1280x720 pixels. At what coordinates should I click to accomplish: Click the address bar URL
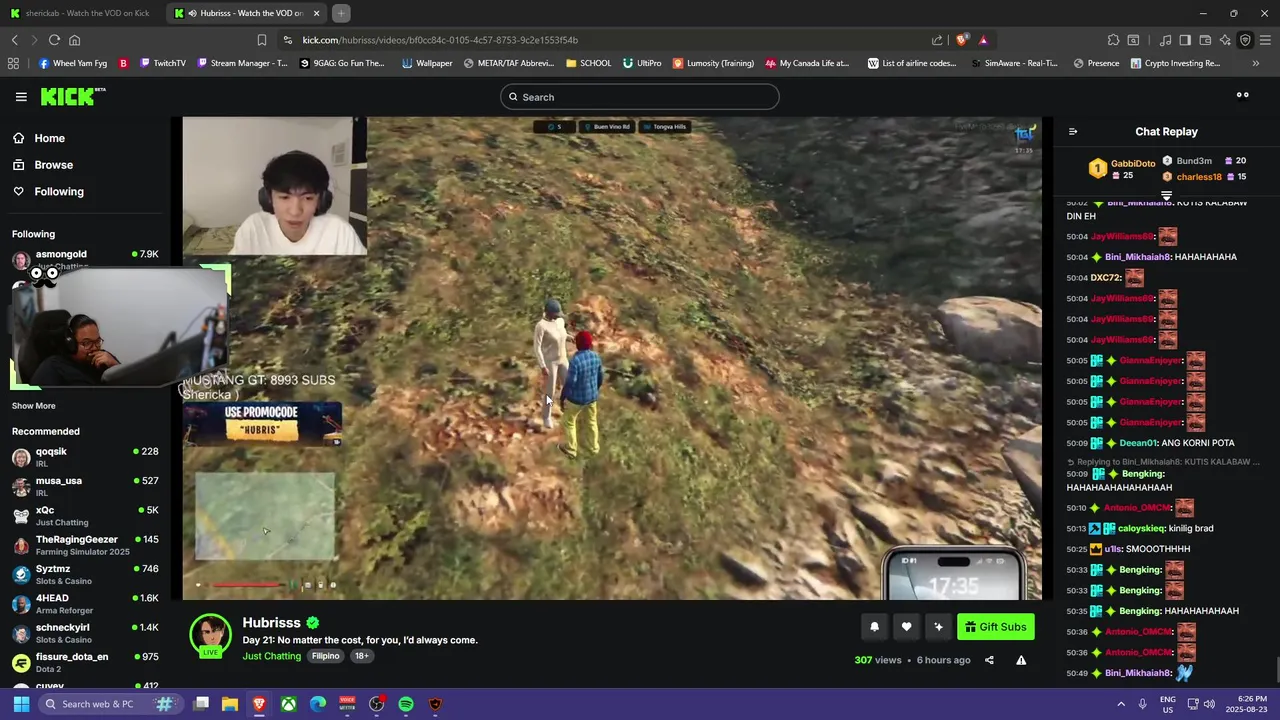tap(440, 40)
